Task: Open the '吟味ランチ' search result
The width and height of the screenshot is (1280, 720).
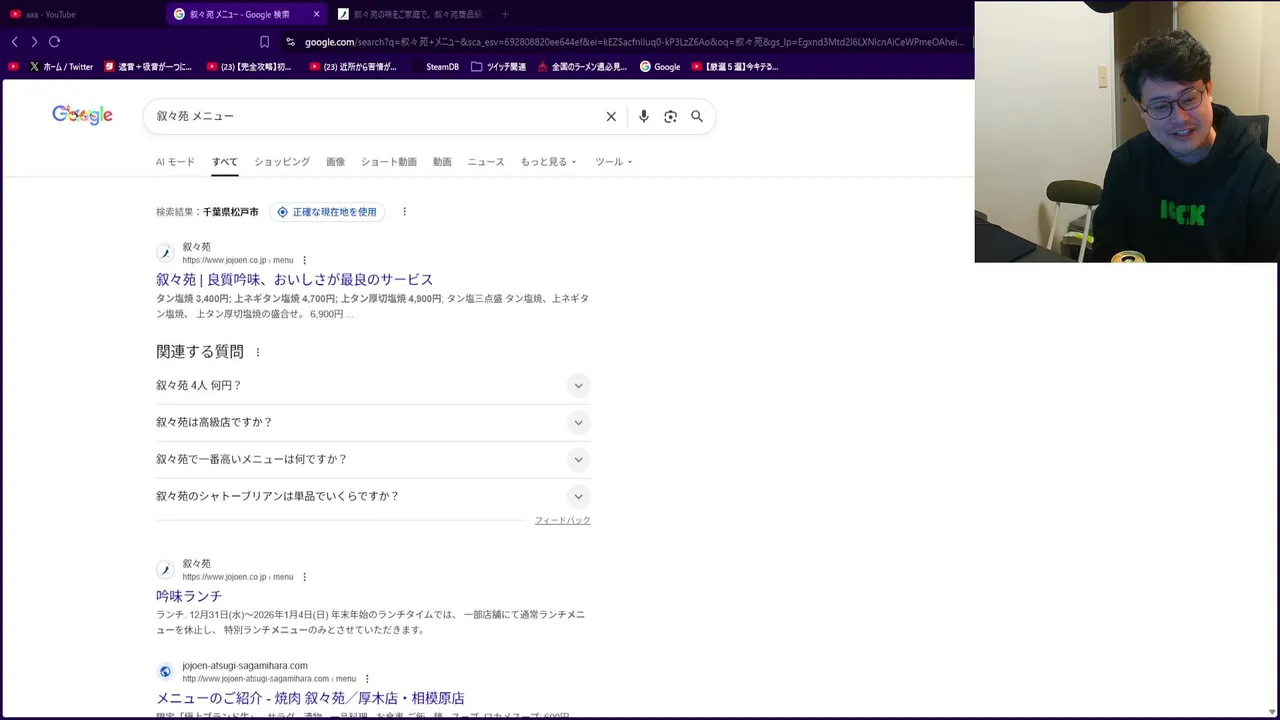Action: pos(189,596)
